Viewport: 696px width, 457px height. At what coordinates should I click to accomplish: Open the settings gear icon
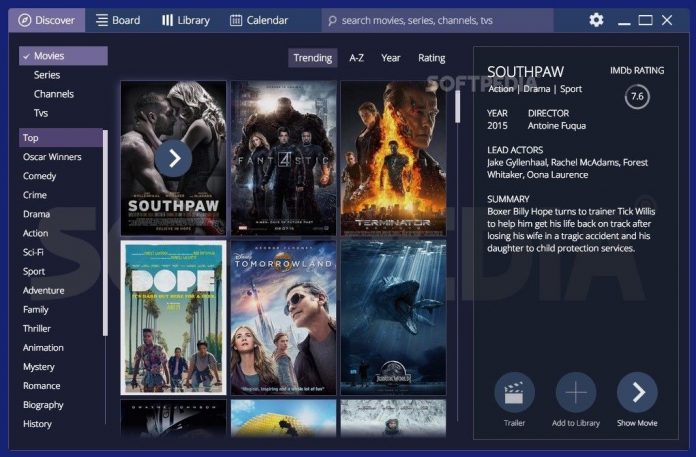[x=596, y=20]
